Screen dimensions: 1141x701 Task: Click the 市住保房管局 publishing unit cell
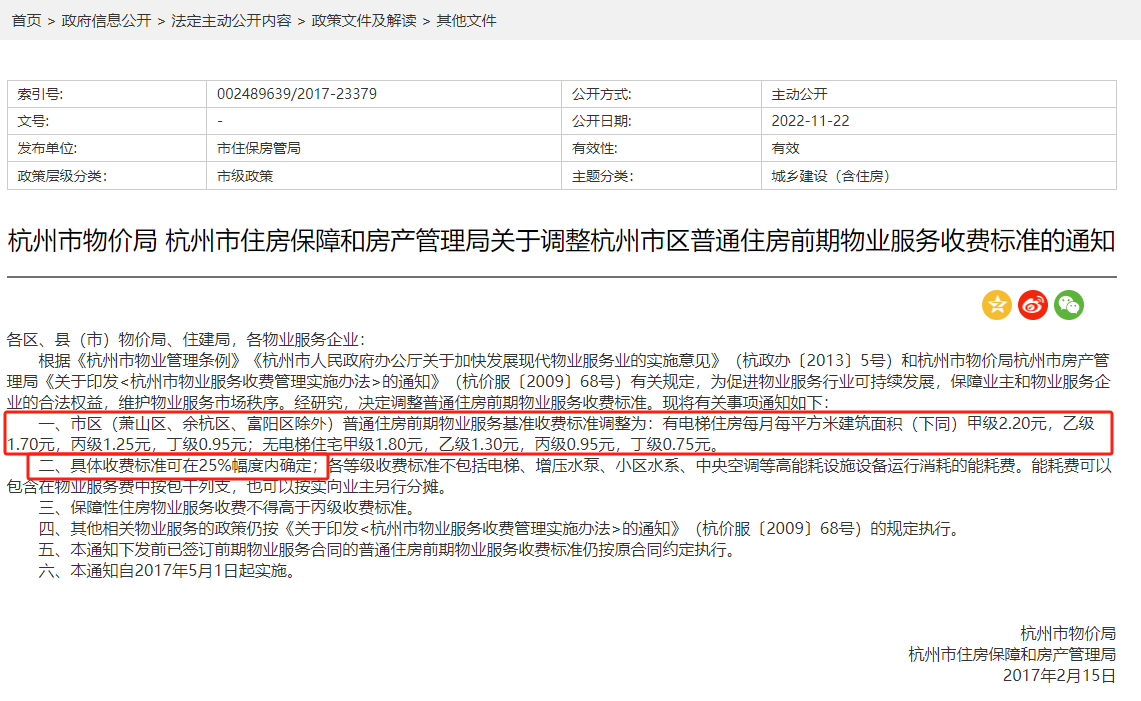click(x=258, y=148)
